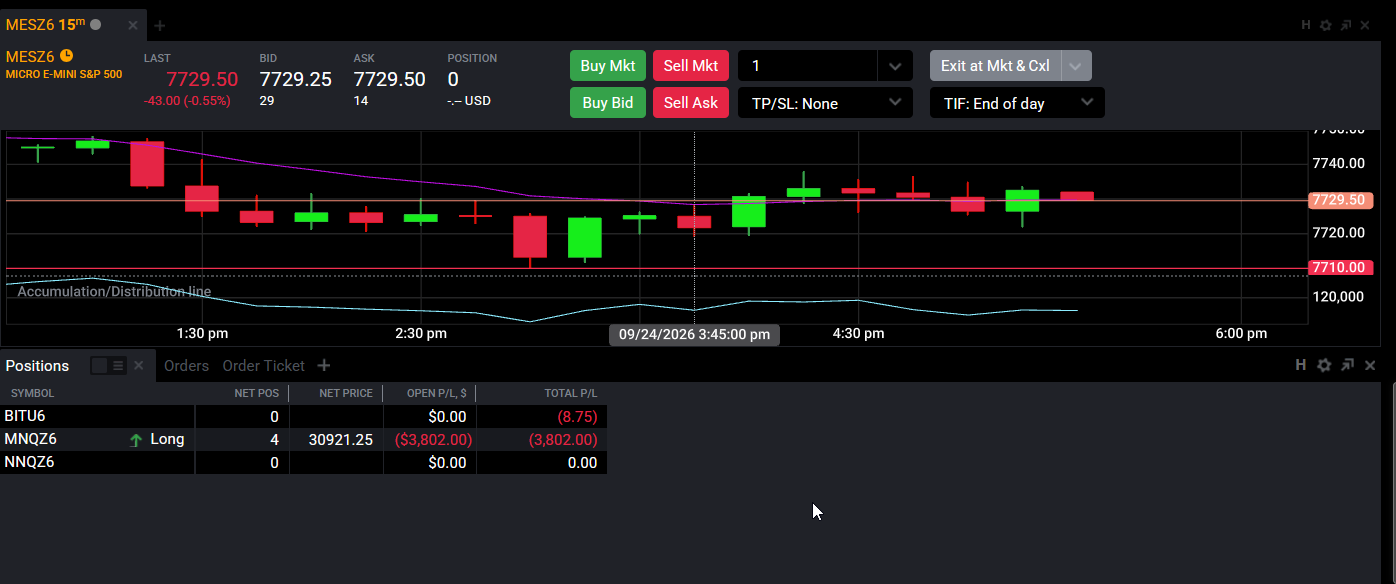This screenshot has width=1396, height=584.
Task: Click the BID price 7729.25 value
Action: point(295,79)
